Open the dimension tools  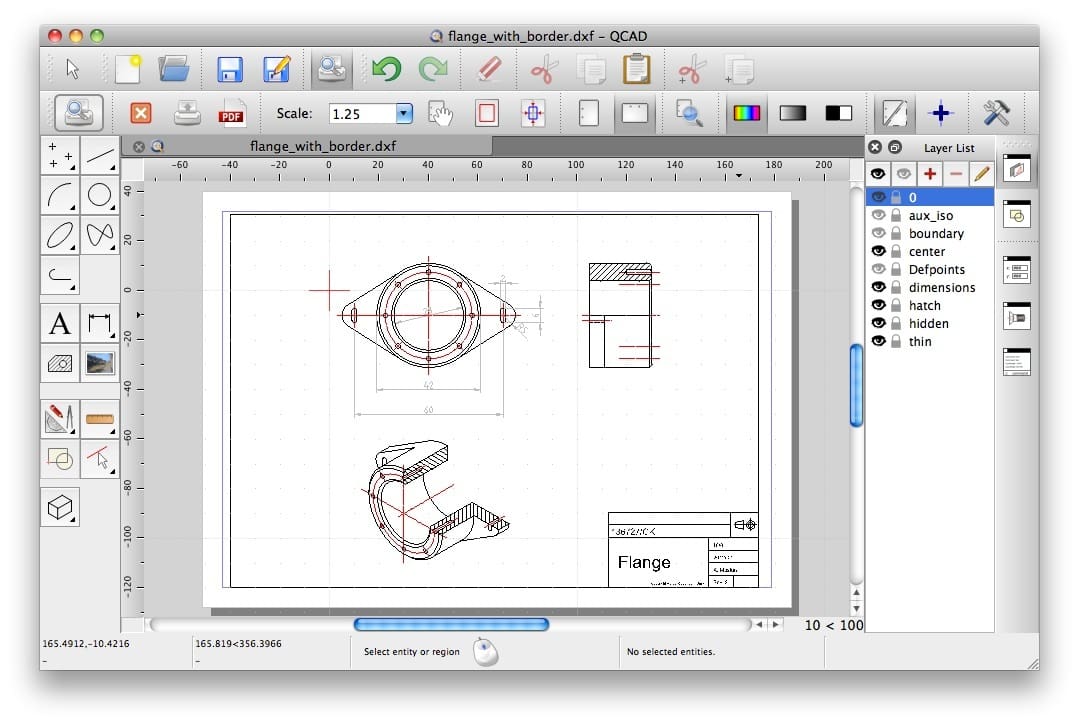tap(100, 323)
